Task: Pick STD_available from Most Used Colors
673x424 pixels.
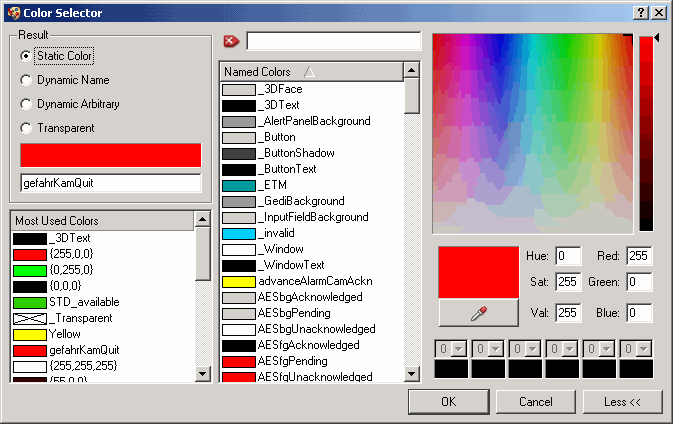Action: [80, 302]
